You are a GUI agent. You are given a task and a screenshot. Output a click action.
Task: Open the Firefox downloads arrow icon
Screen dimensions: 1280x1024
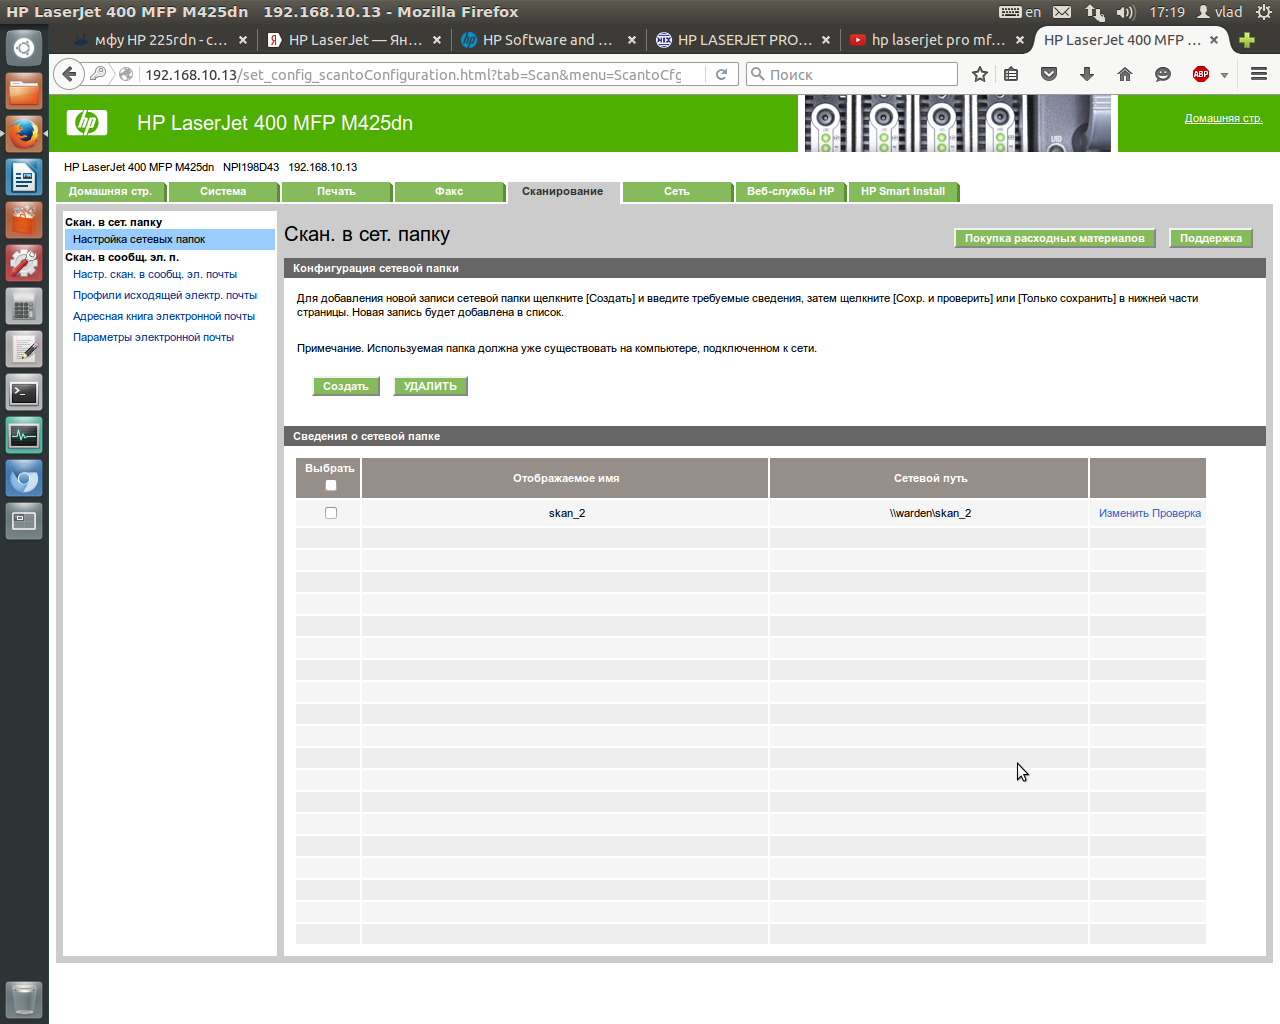tap(1087, 74)
